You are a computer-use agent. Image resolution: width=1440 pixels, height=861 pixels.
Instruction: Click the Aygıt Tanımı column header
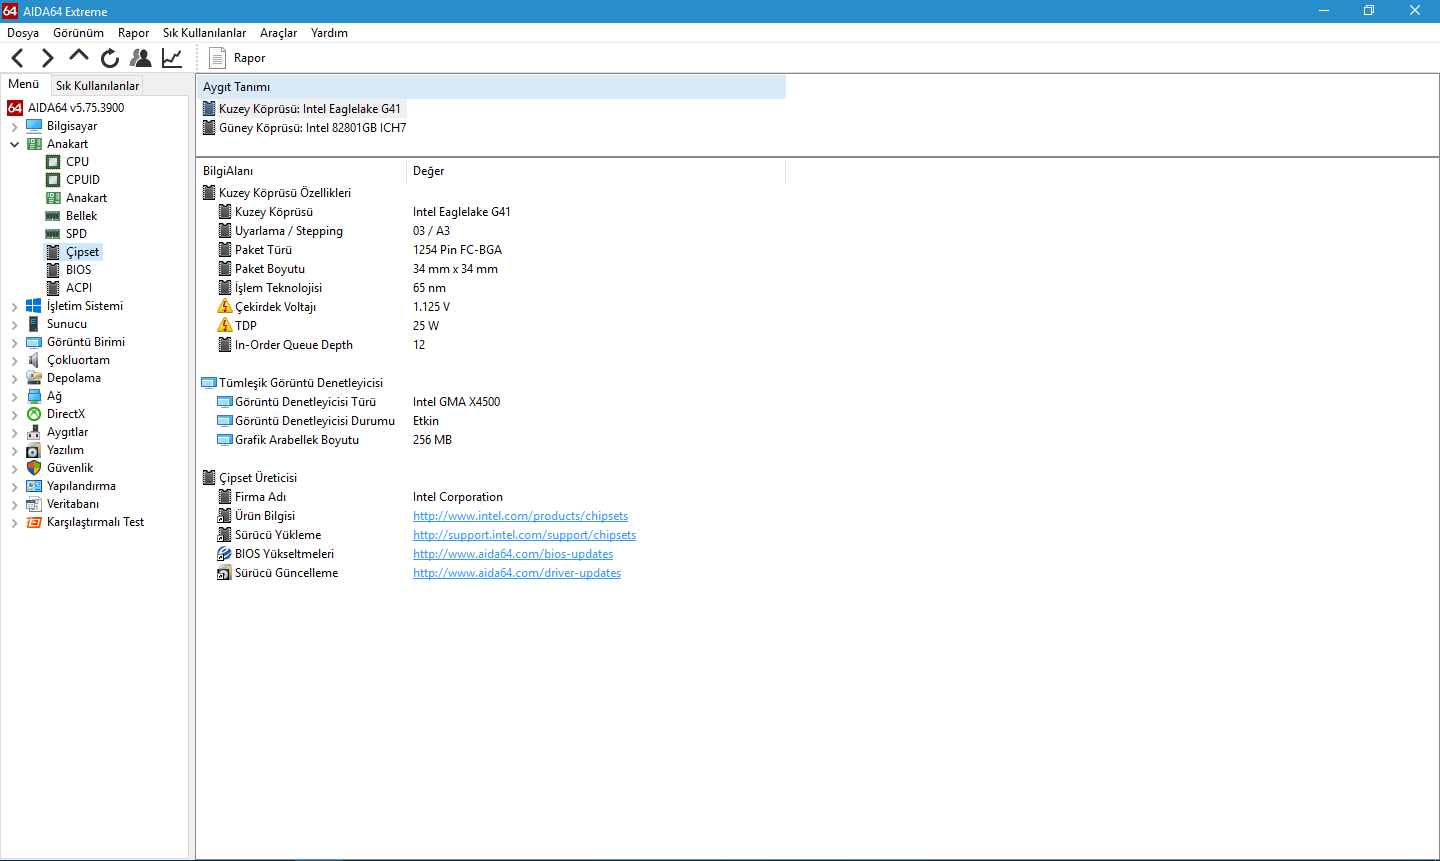click(491, 87)
